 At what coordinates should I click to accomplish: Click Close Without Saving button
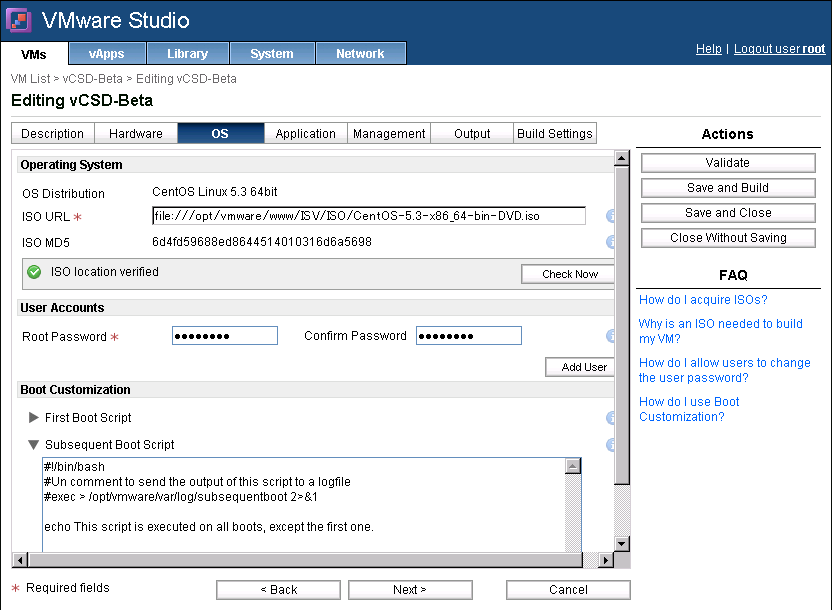point(728,238)
